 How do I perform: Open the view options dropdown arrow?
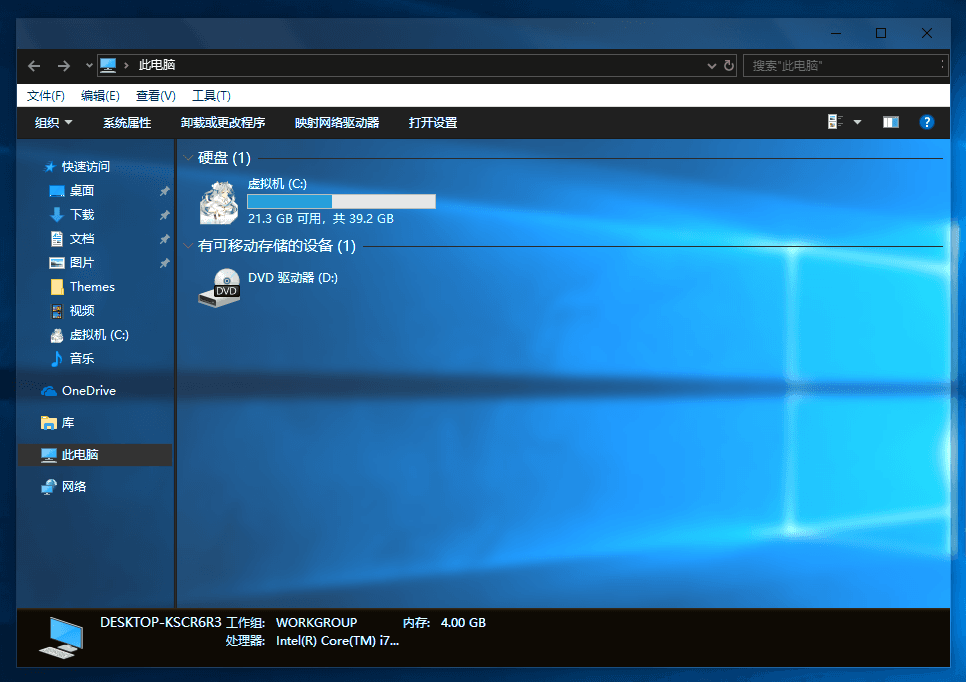point(857,122)
